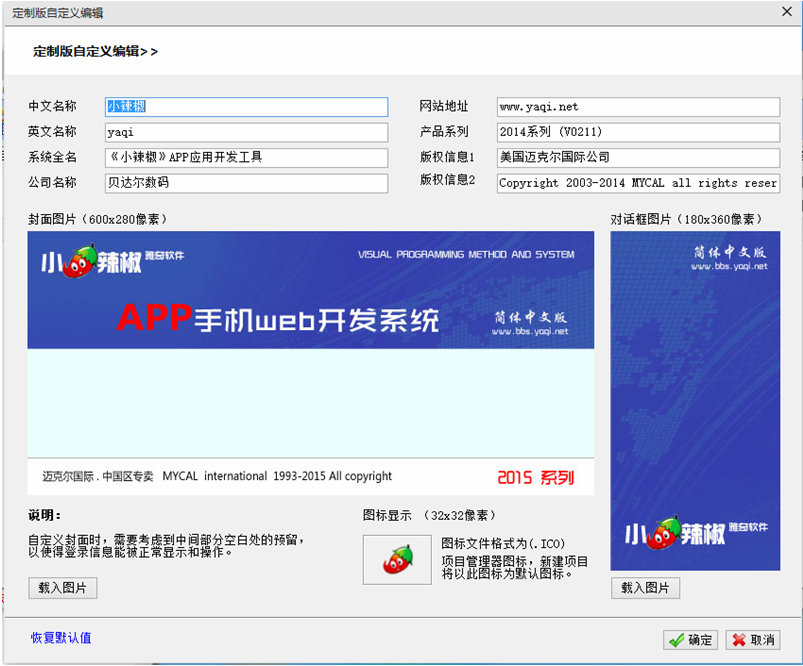Confirm with the 确定 button

[690, 640]
